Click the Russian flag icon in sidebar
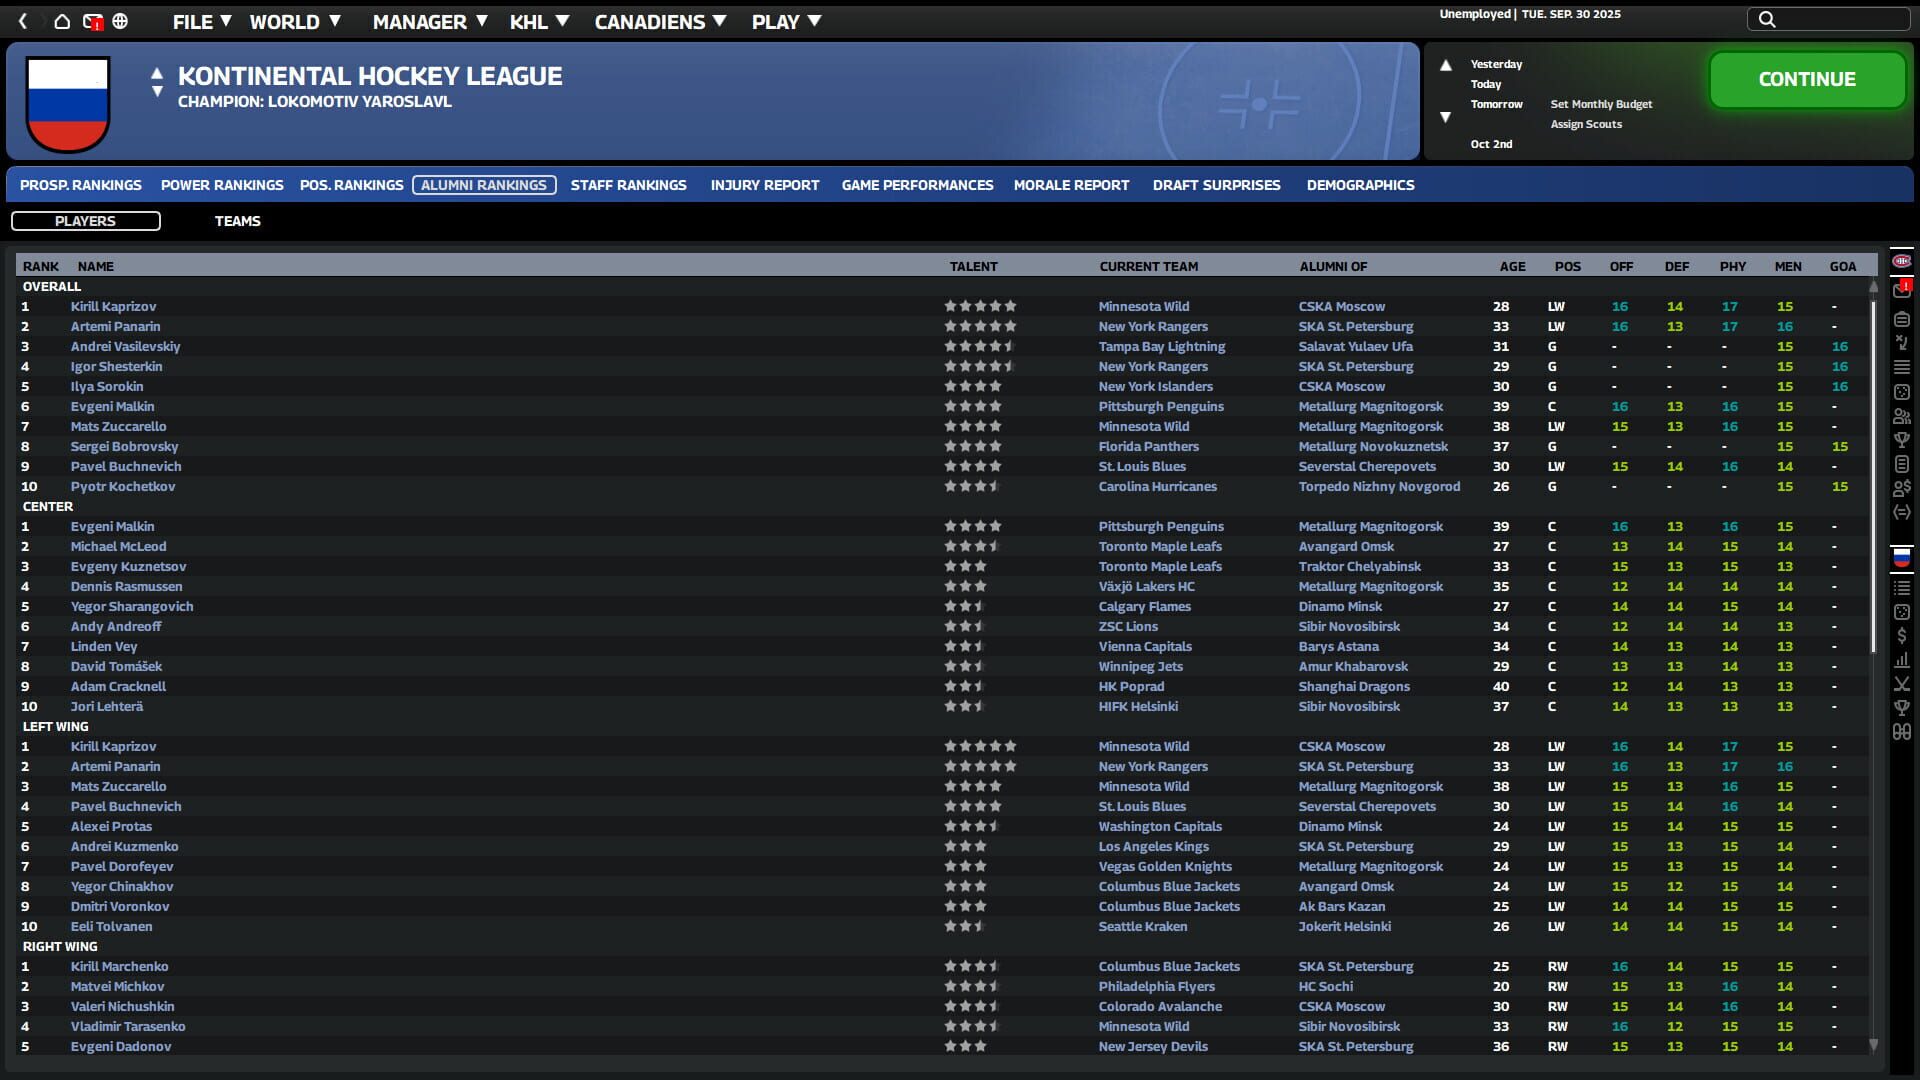This screenshot has height=1080, width=1920. point(1901,558)
